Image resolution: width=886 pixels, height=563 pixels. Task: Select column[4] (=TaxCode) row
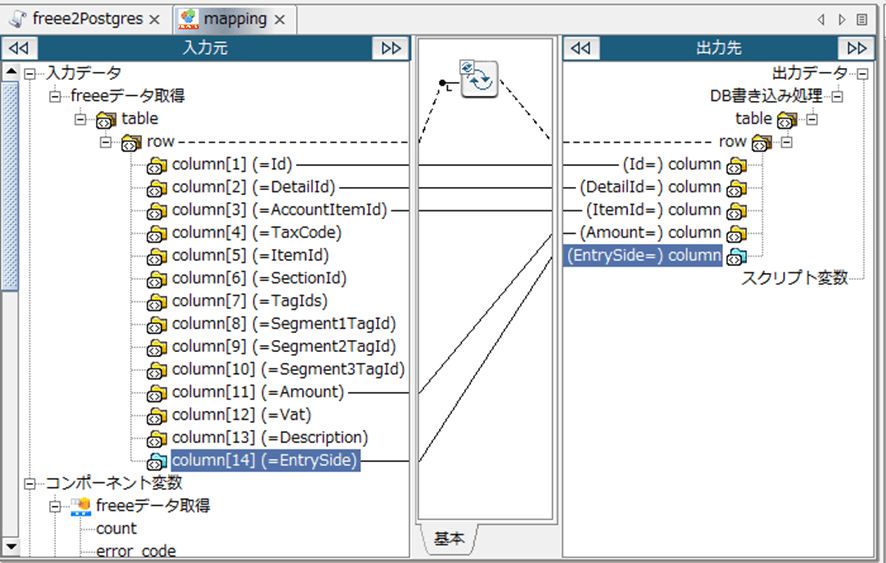pyautogui.click(x=257, y=233)
